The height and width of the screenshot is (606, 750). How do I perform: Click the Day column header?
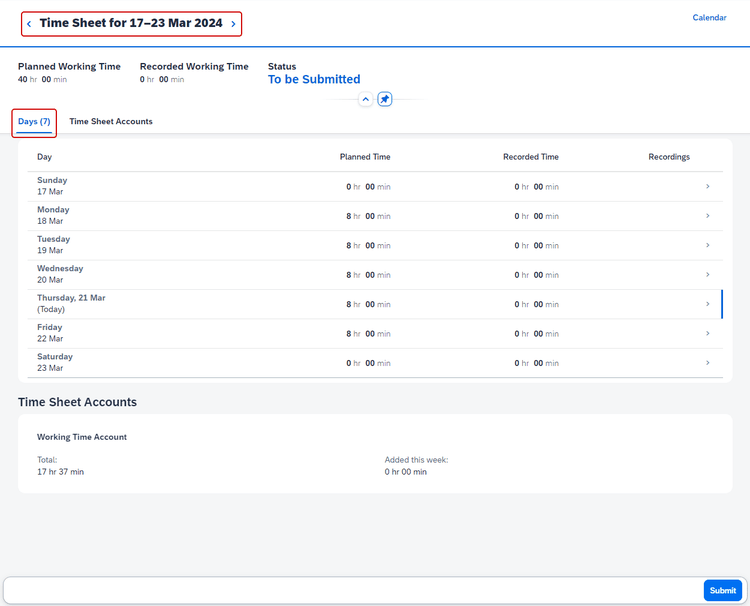pyautogui.click(x=44, y=157)
